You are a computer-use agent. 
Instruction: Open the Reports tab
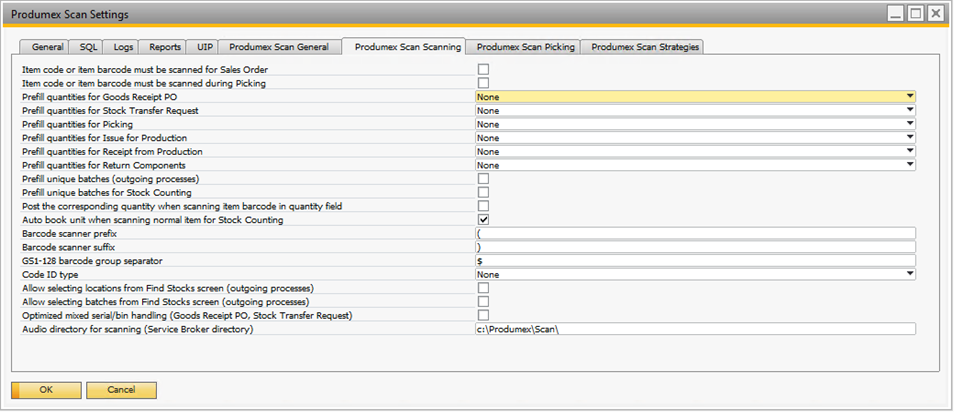point(165,47)
